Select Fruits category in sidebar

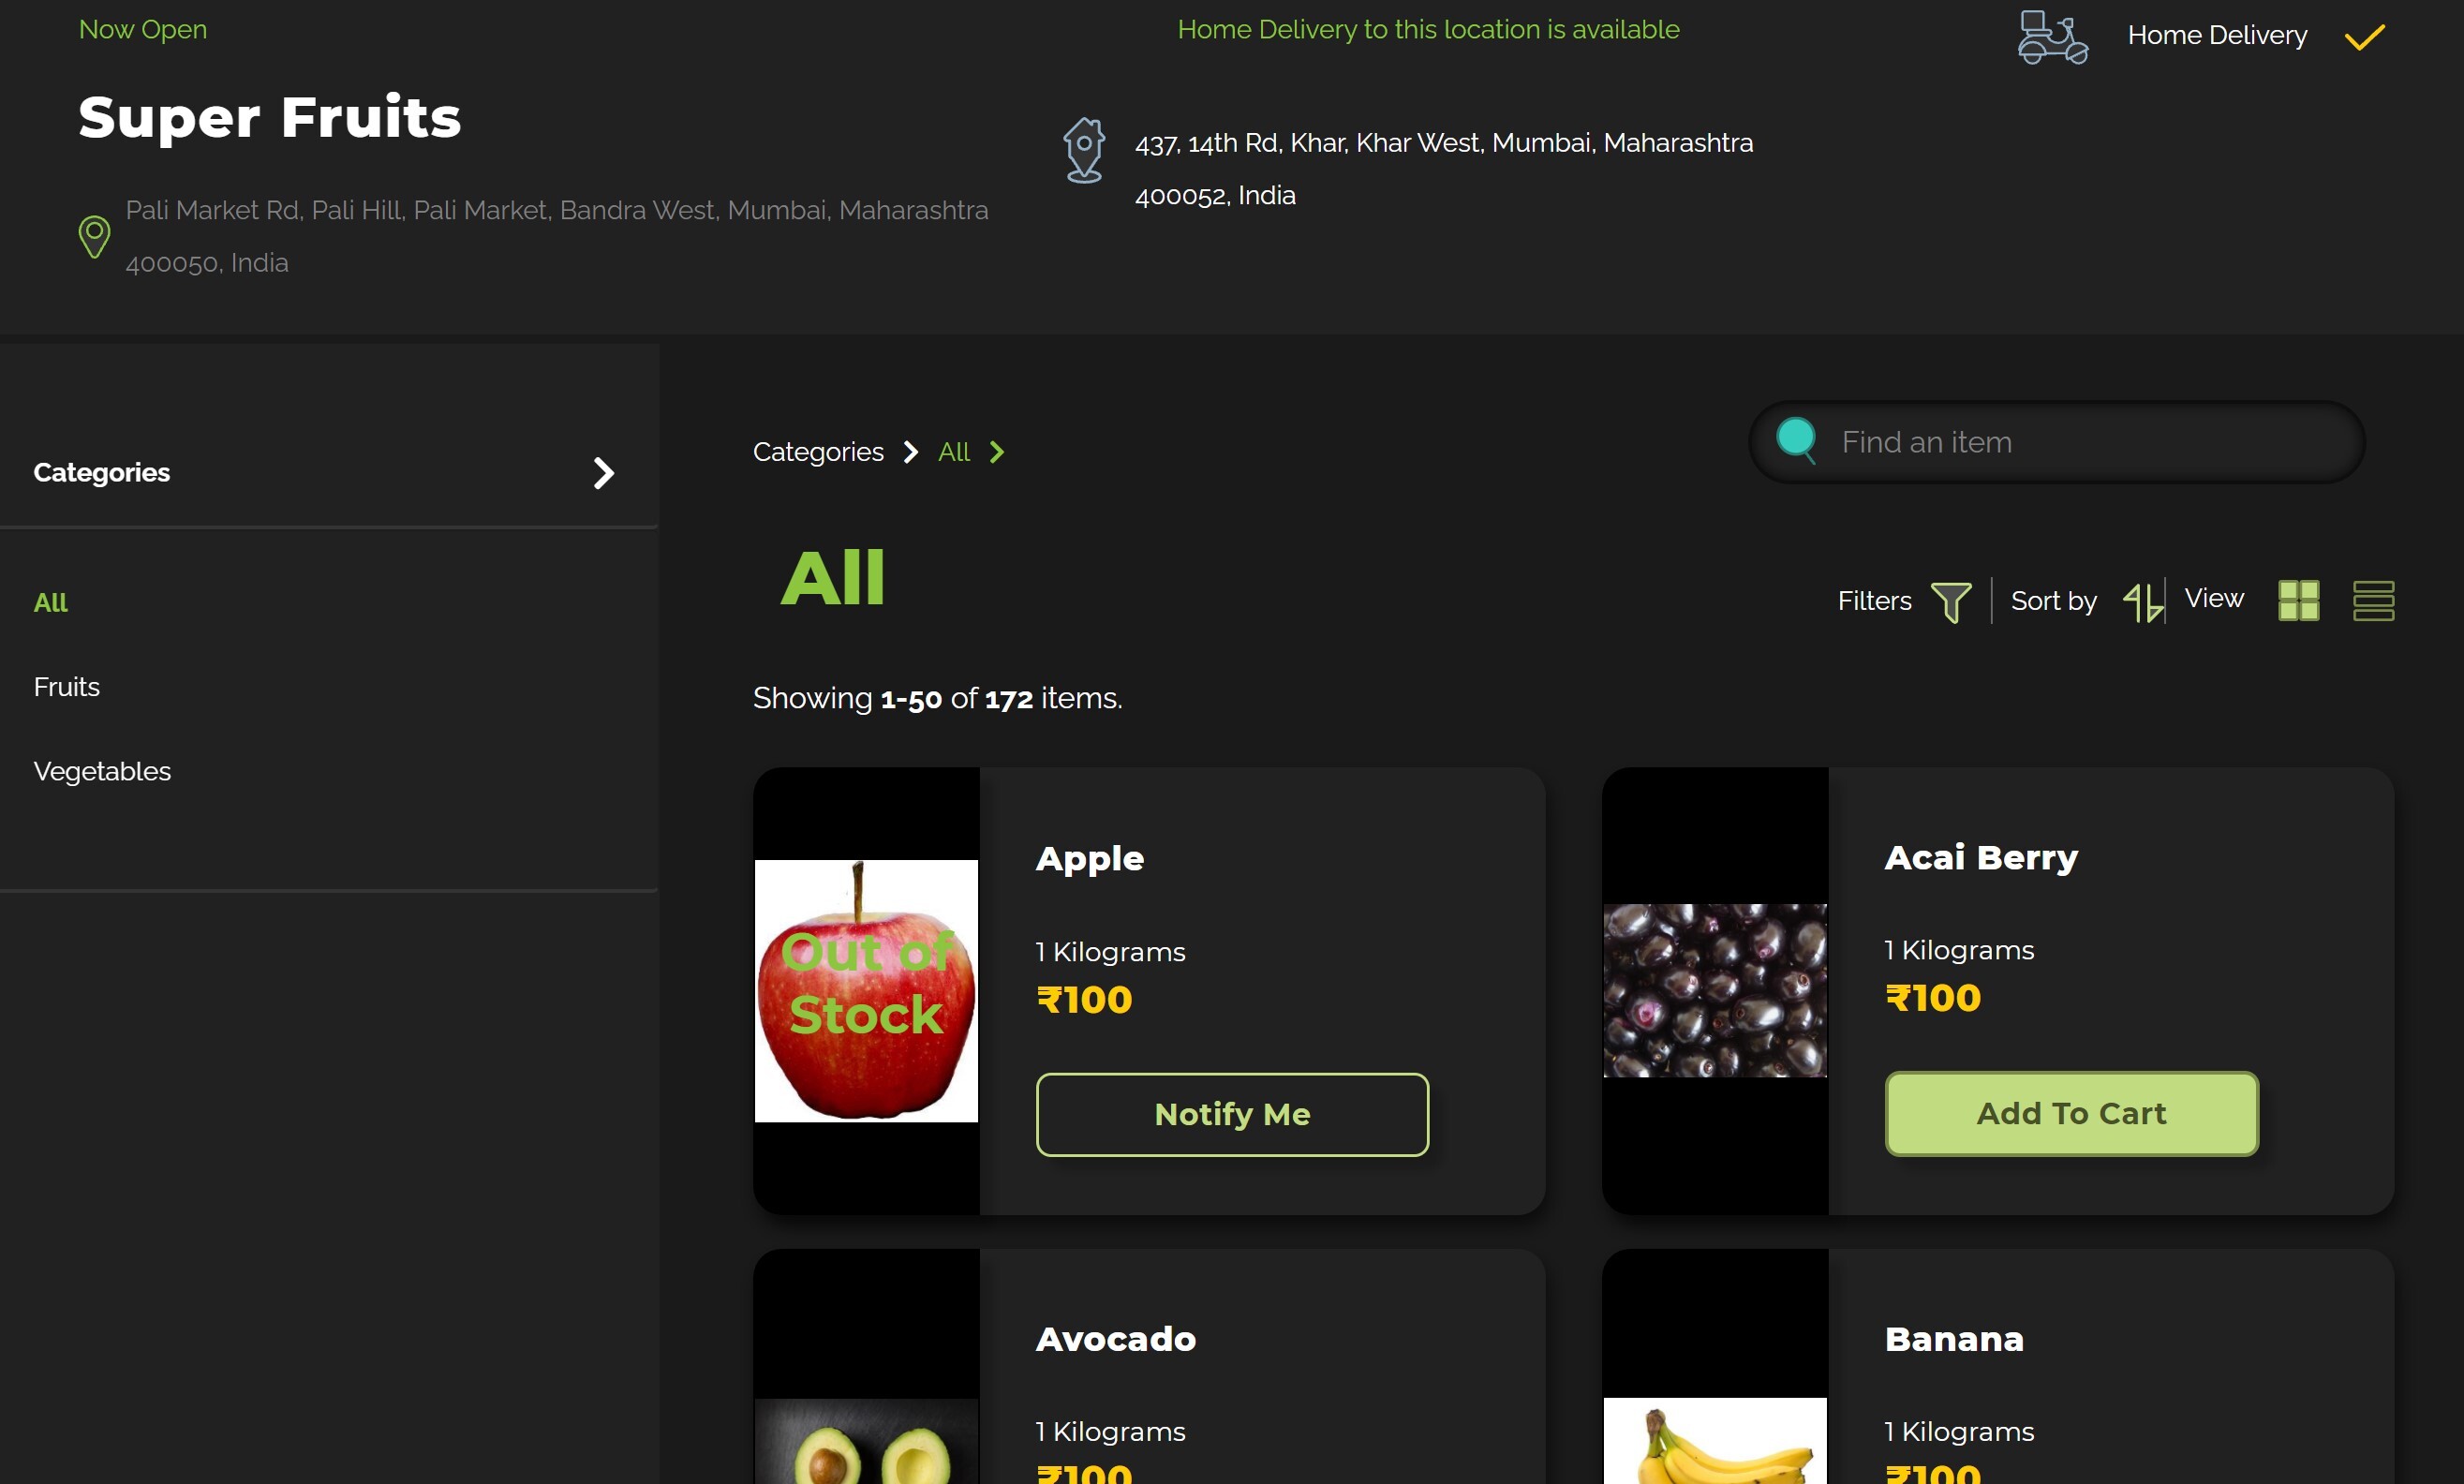pyautogui.click(x=67, y=687)
